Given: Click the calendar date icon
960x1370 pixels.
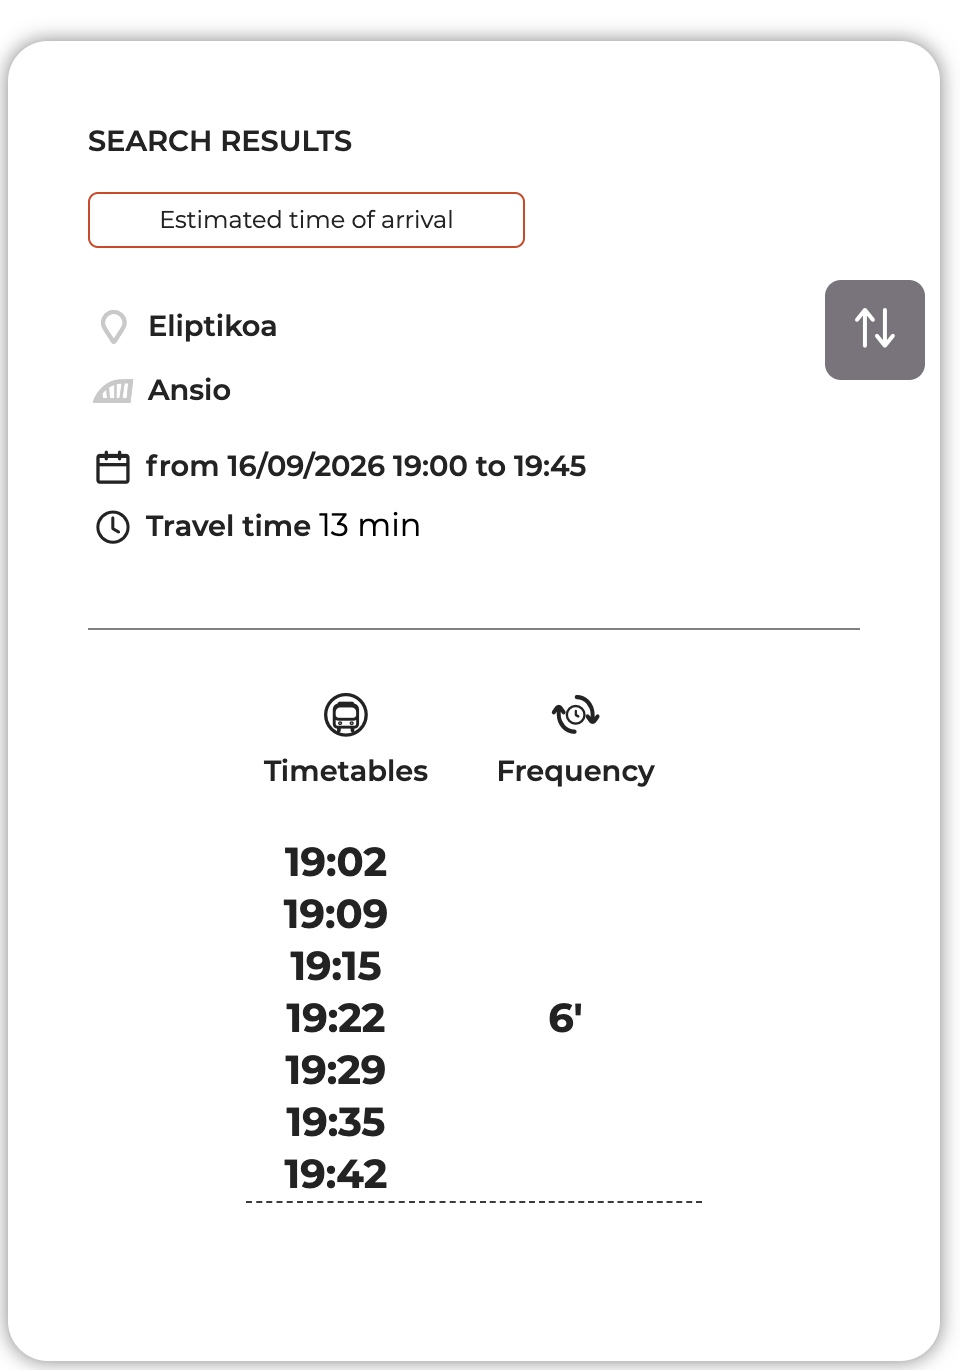Looking at the screenshot, I should [x=113, y=466].
